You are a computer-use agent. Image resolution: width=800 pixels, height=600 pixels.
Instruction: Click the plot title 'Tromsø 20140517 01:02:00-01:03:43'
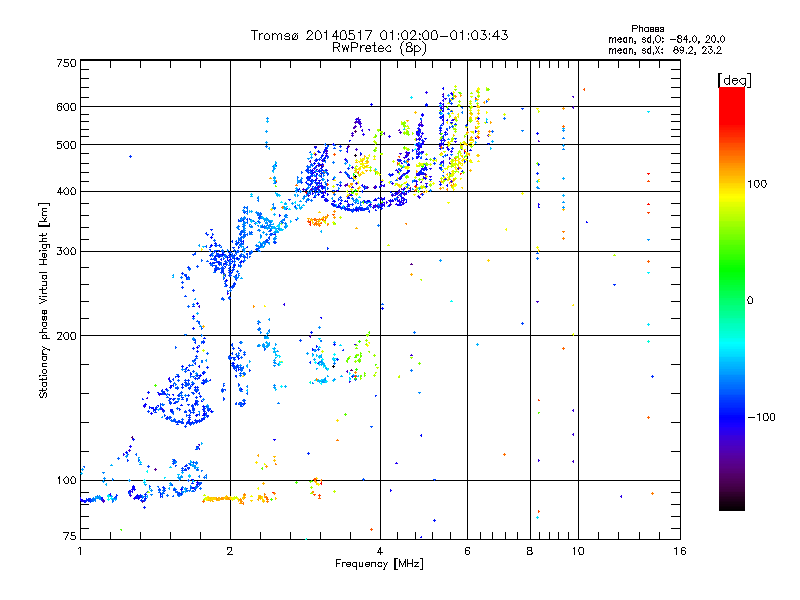pyautogui.click(x=379, y=35)
